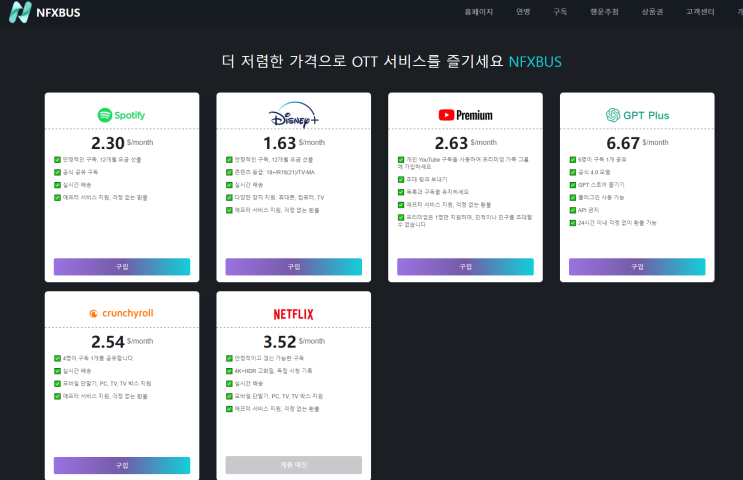743x480 pixels.
Task: Open the 구독 nav item
Action: (x=560, y=12)
